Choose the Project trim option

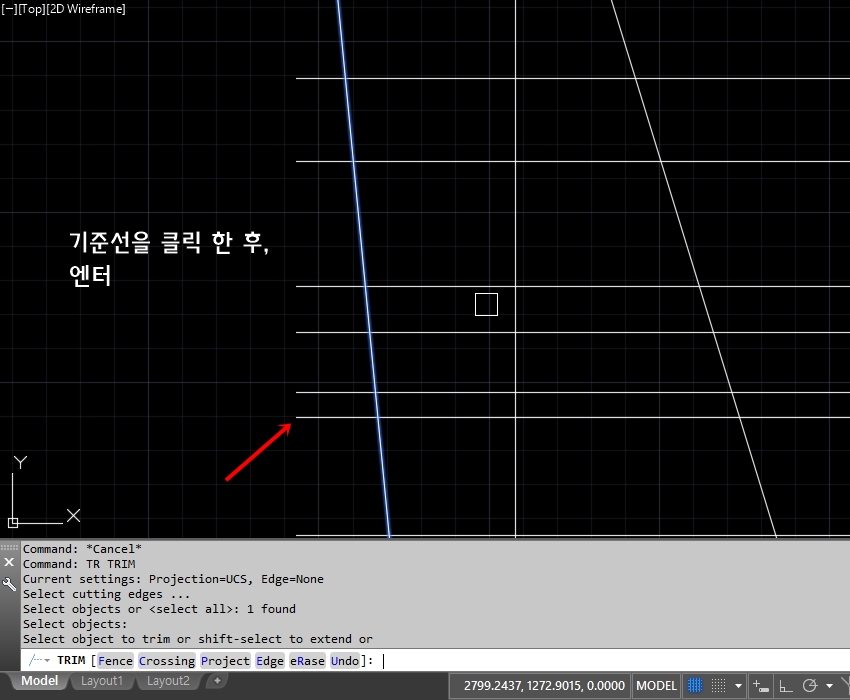[225, 660]
